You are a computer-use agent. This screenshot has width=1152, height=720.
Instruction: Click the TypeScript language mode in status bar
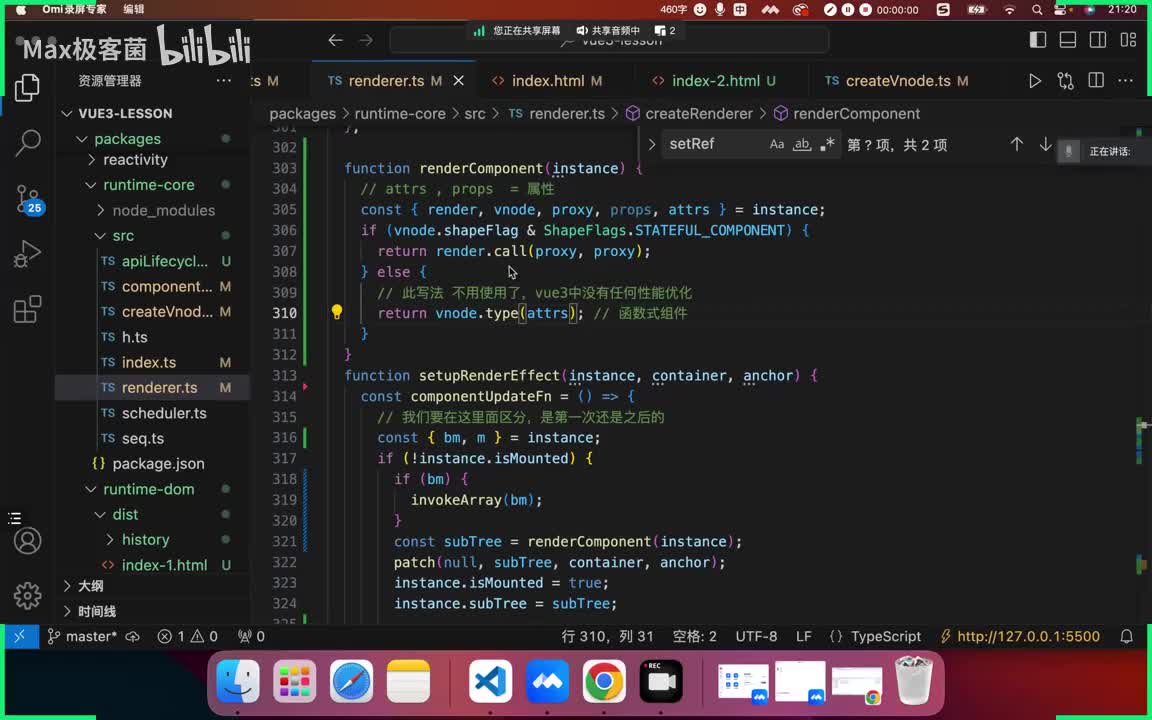[x=885, y=636]
